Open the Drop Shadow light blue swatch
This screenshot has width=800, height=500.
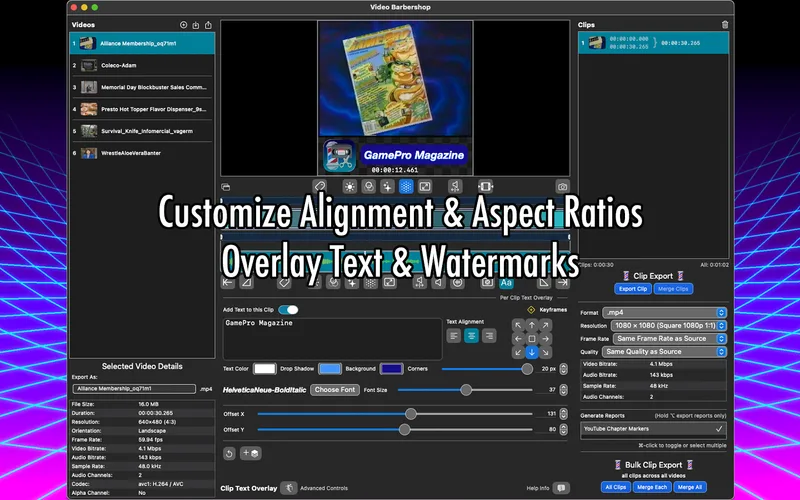(330, 369)
